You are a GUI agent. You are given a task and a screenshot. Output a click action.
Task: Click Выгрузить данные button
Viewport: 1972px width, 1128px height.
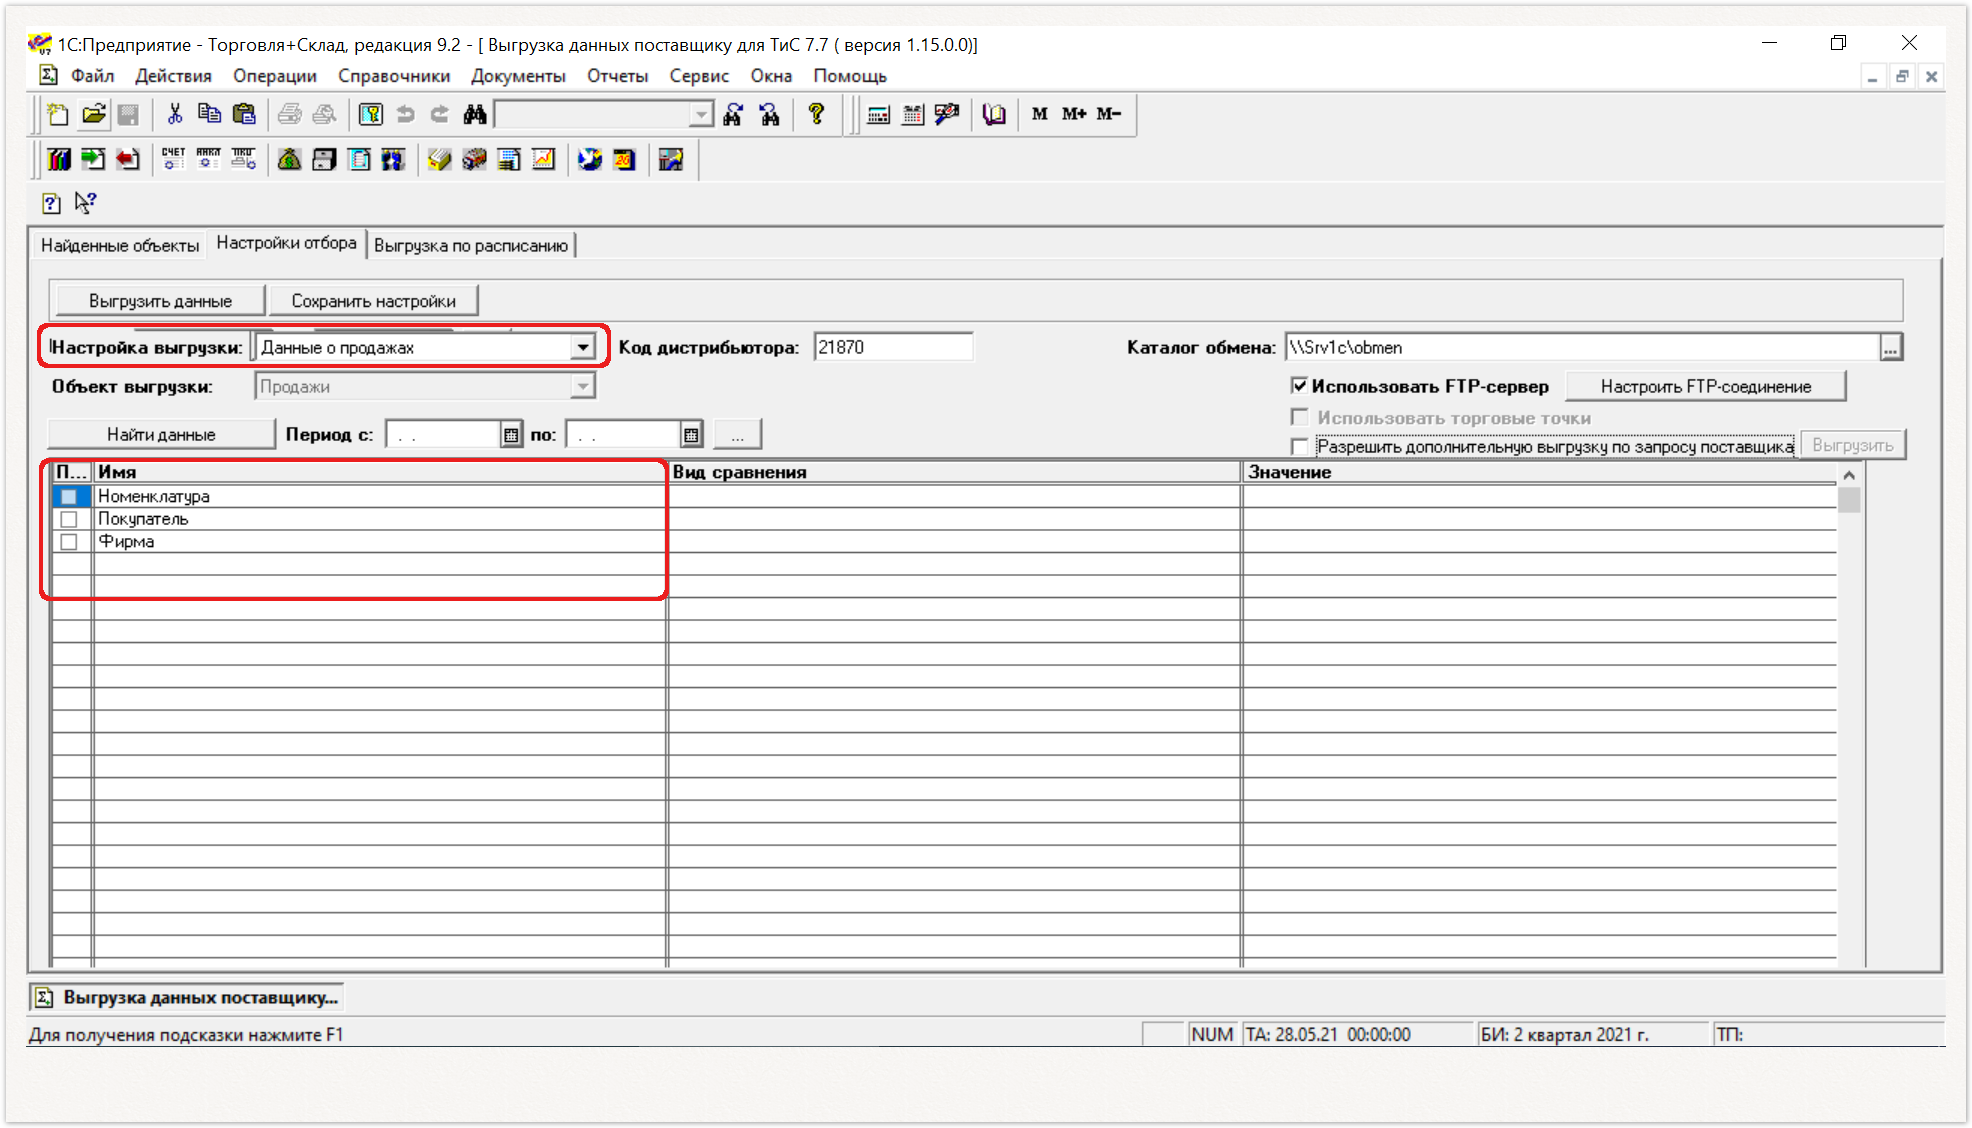coord(160,301)
